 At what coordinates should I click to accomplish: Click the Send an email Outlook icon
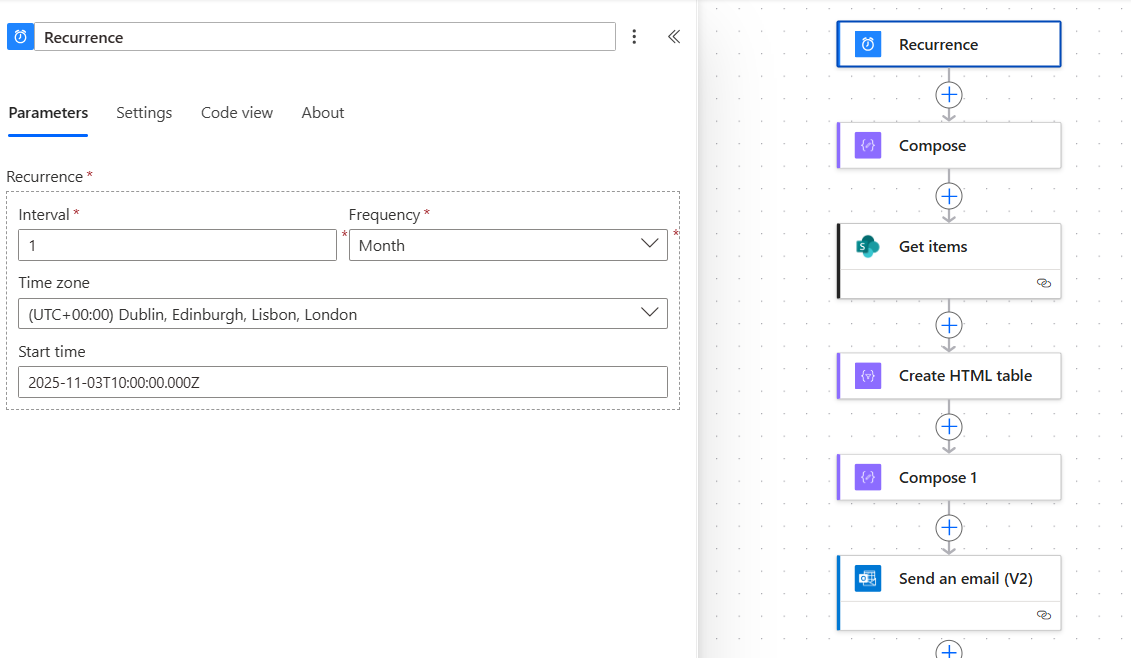click(868, 578)
